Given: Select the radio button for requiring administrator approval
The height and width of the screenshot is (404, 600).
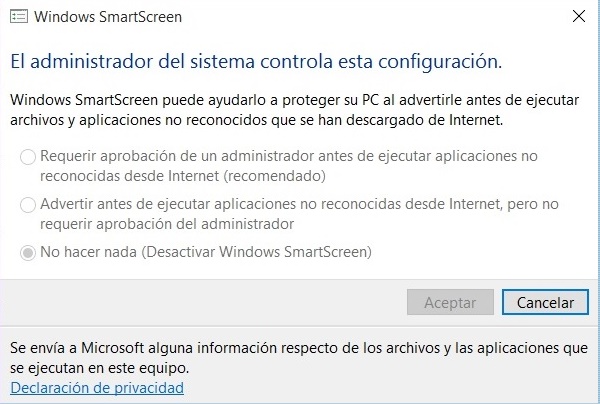Looking at the screenshot, I should pos(26,157).
